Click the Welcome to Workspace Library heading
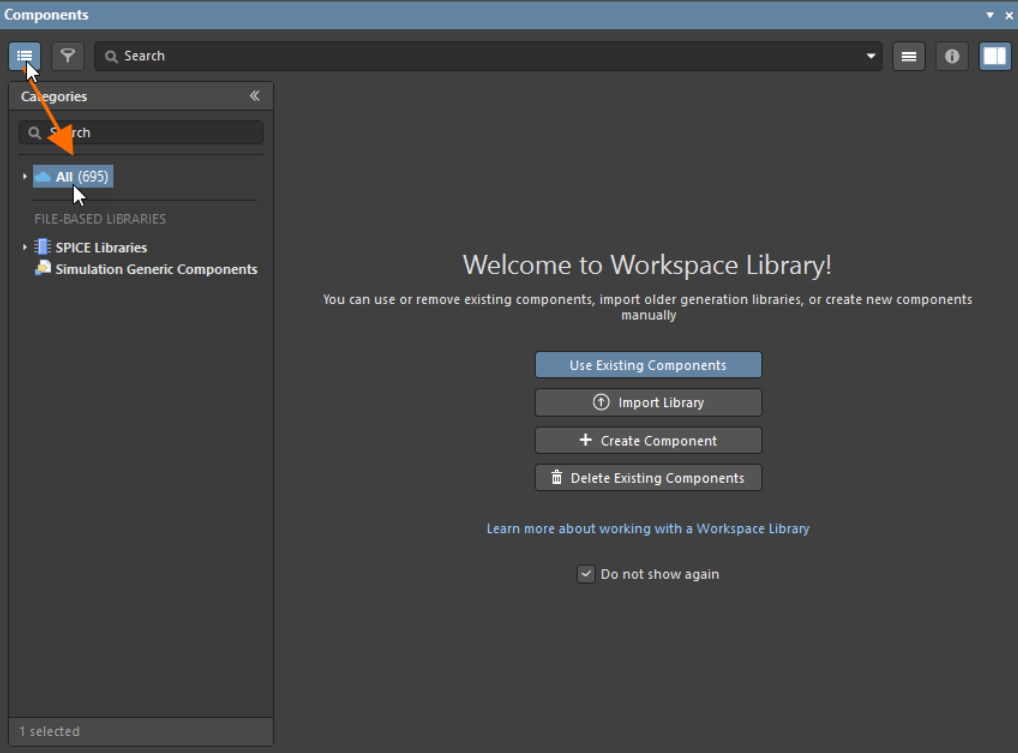The width and height of the screenshot is (1018, 753). point(647,265)
